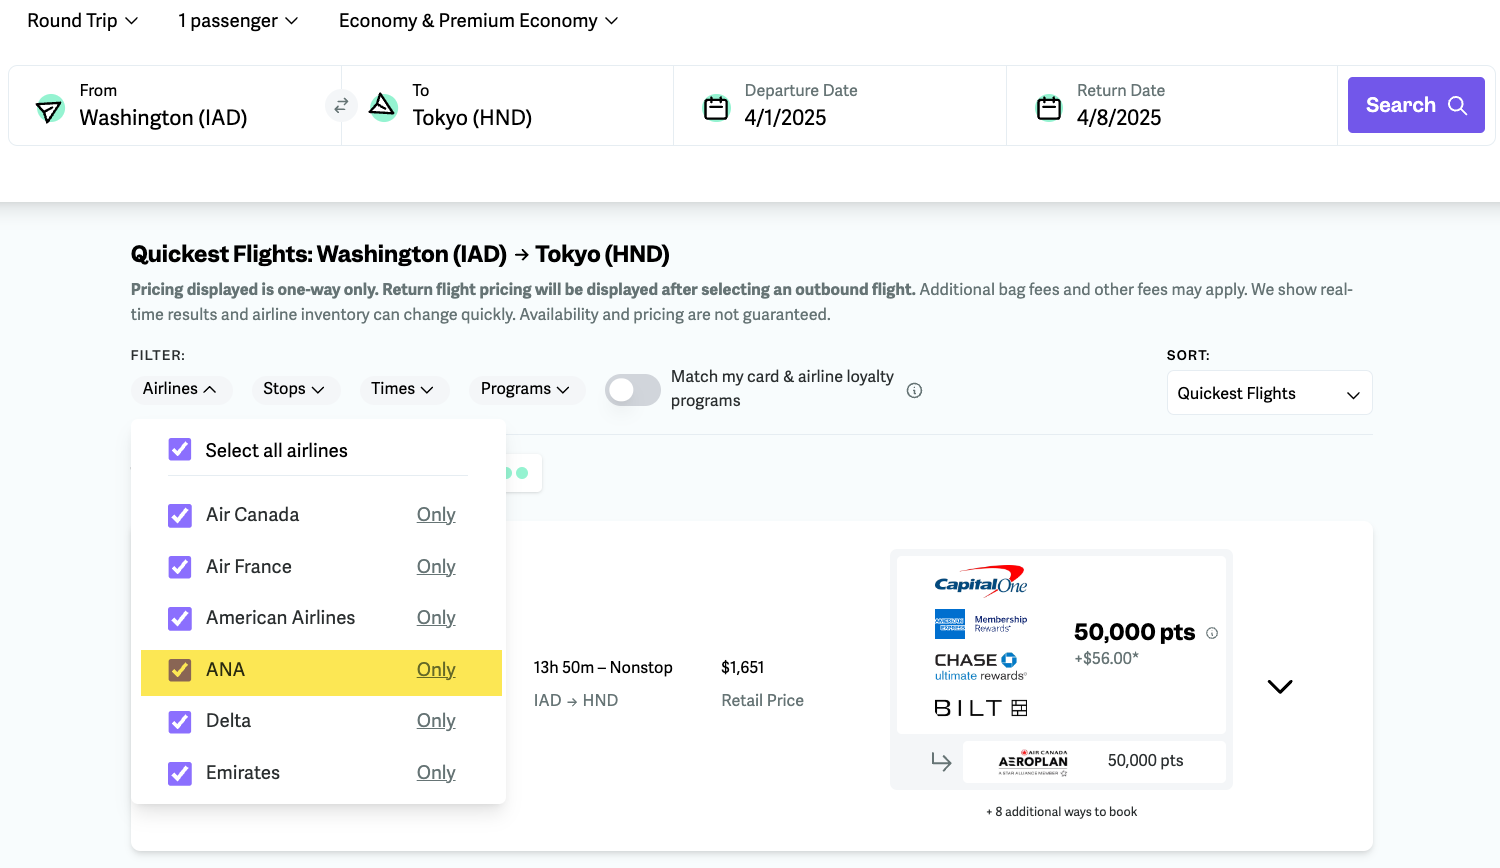Image resolution: width=1500 pixels, height=868 pixels.
Task: Click the To Tokyo (HND) field
Action: [508, 105]
